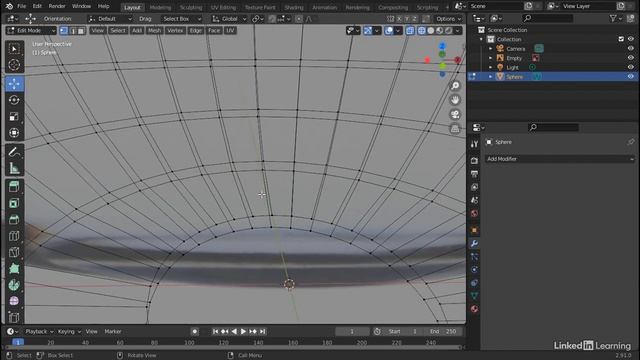Open the Edit Mode dropdown
640x360 pixels.
31,31
